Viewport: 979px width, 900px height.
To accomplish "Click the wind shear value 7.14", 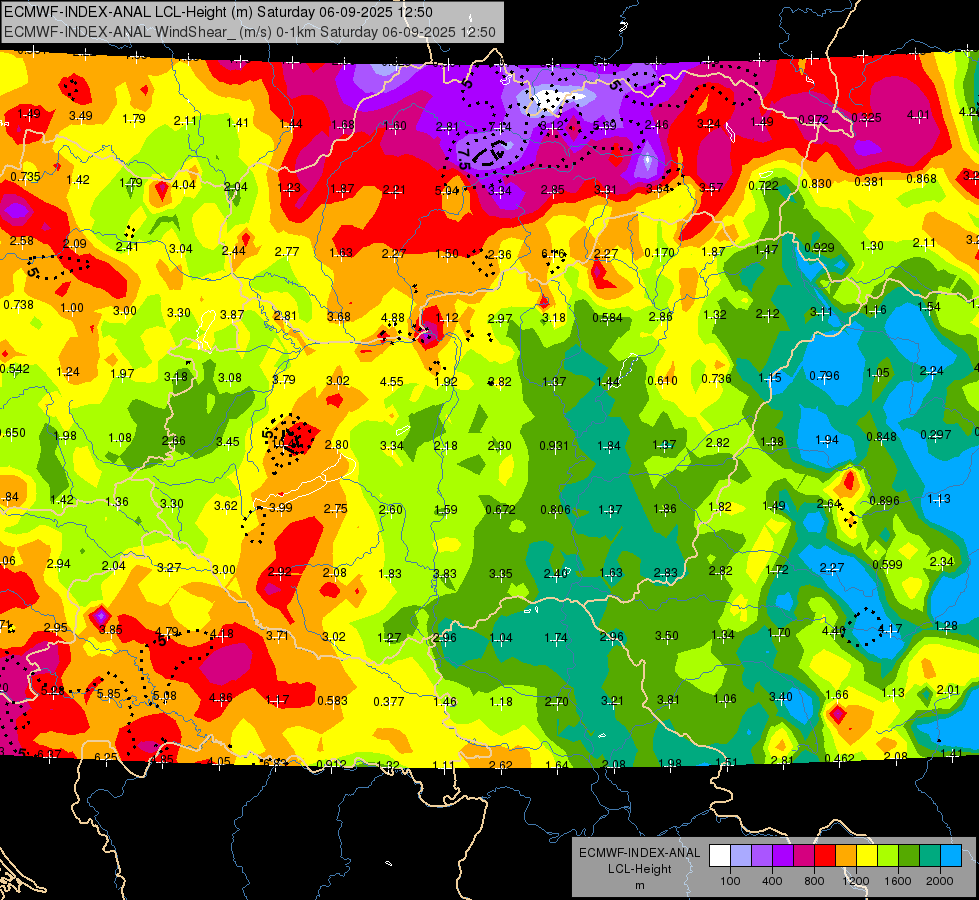I will (x=500, y=127).
